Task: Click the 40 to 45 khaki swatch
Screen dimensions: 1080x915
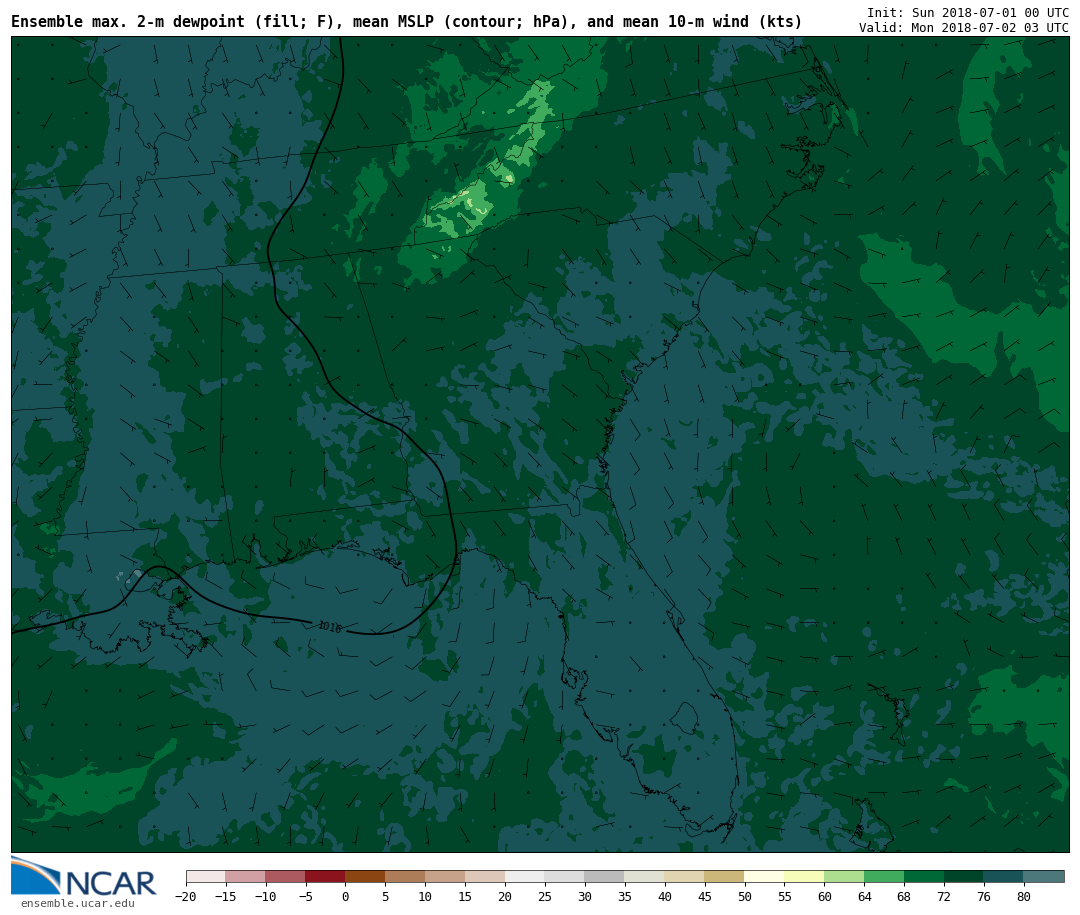Action: pyautogui.click(x=685, y=877)
